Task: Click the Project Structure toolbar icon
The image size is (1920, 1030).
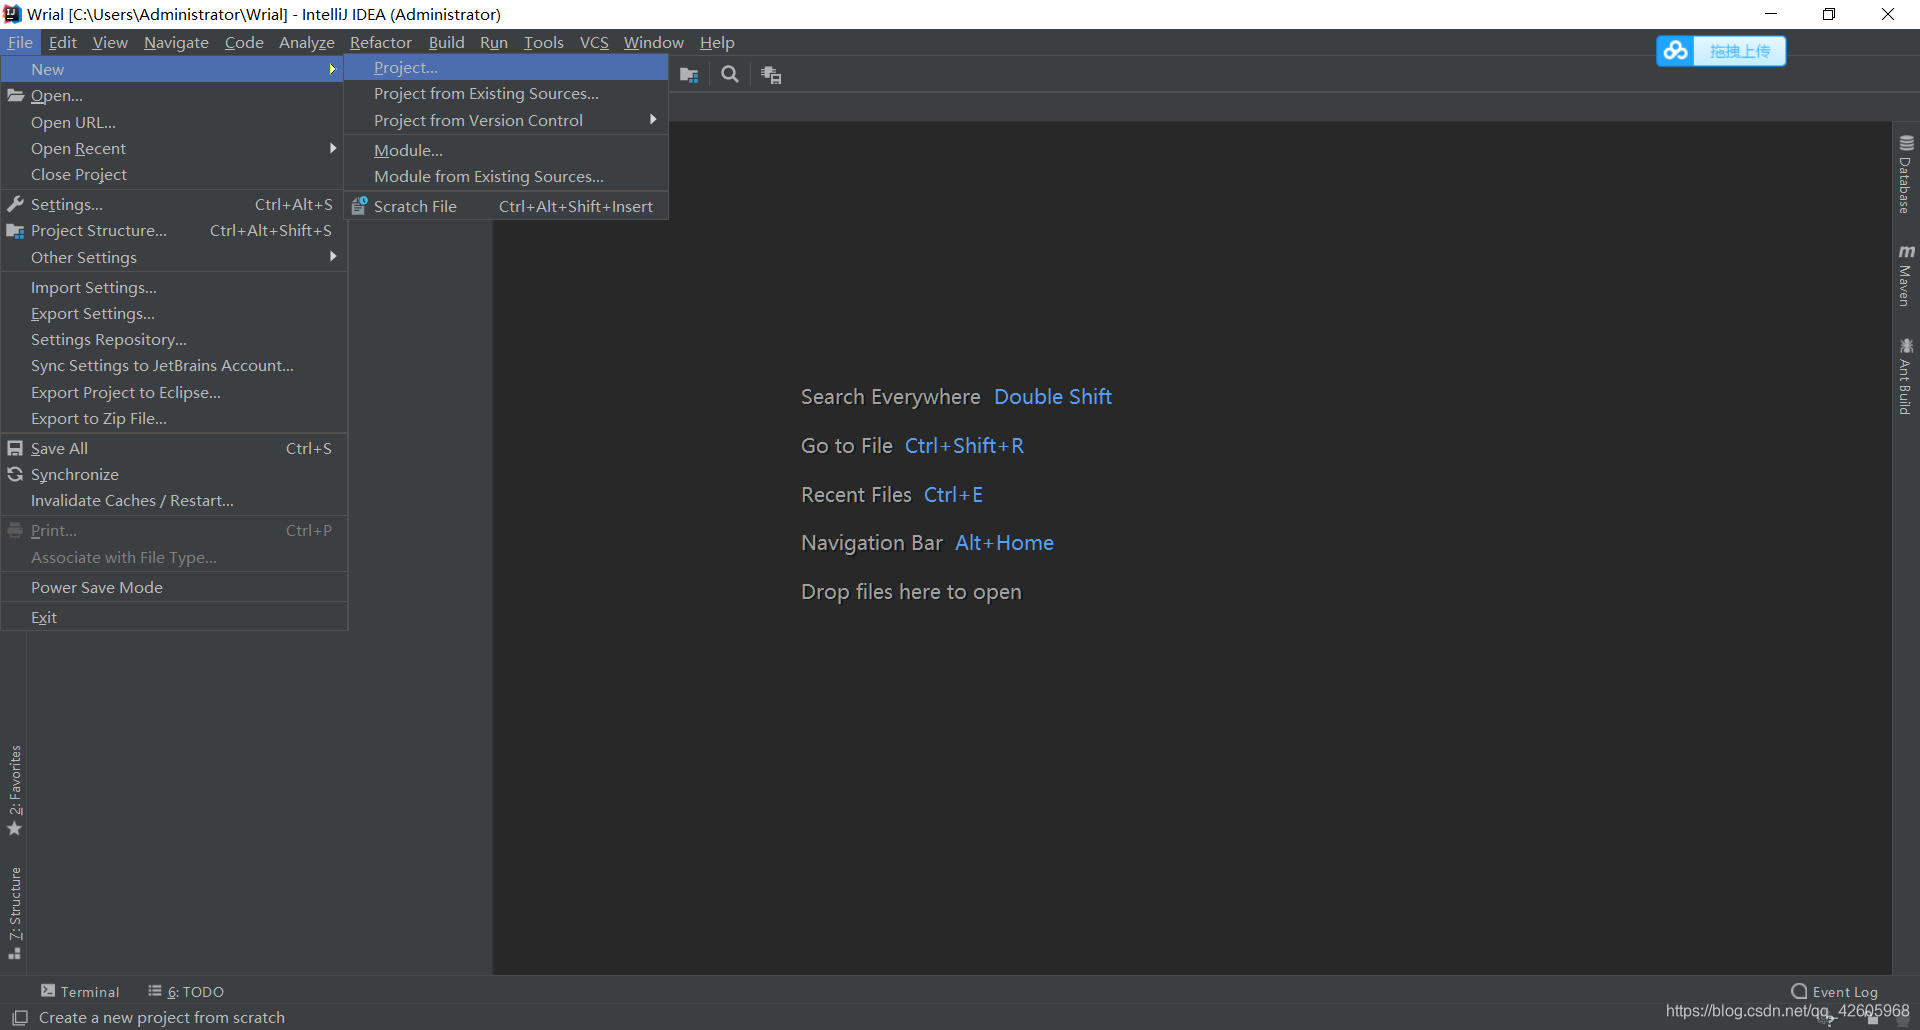Action: pos(689,75)
